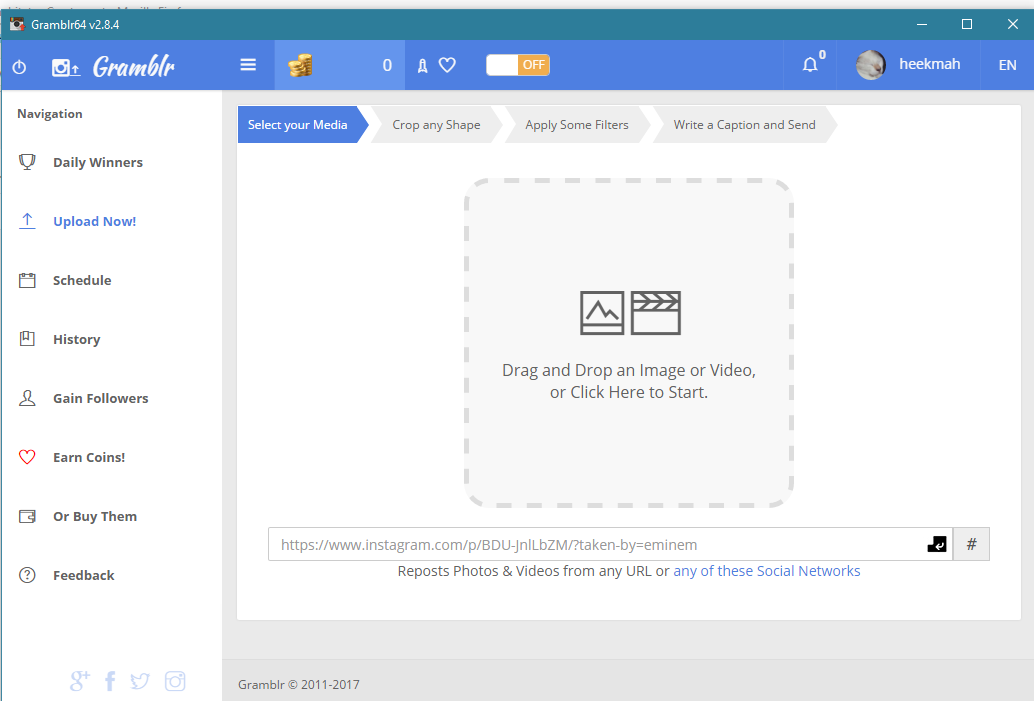Click the Gramblr64 title bar app icon

click(x=17, y=24)
